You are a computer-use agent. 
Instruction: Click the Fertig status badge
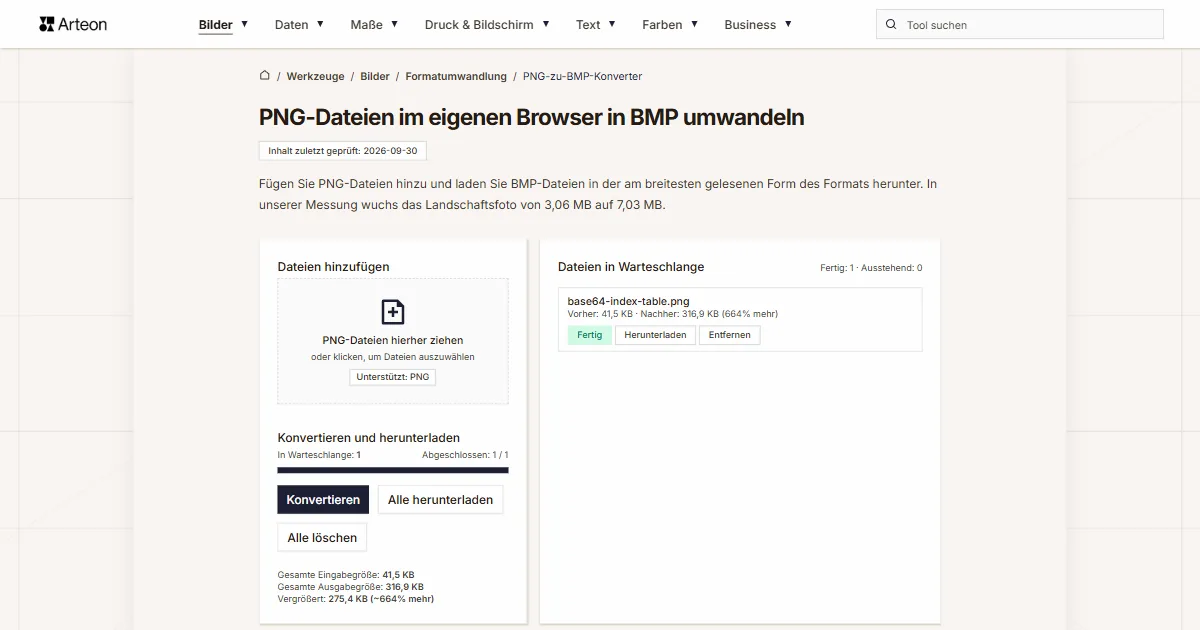(590, 335)
